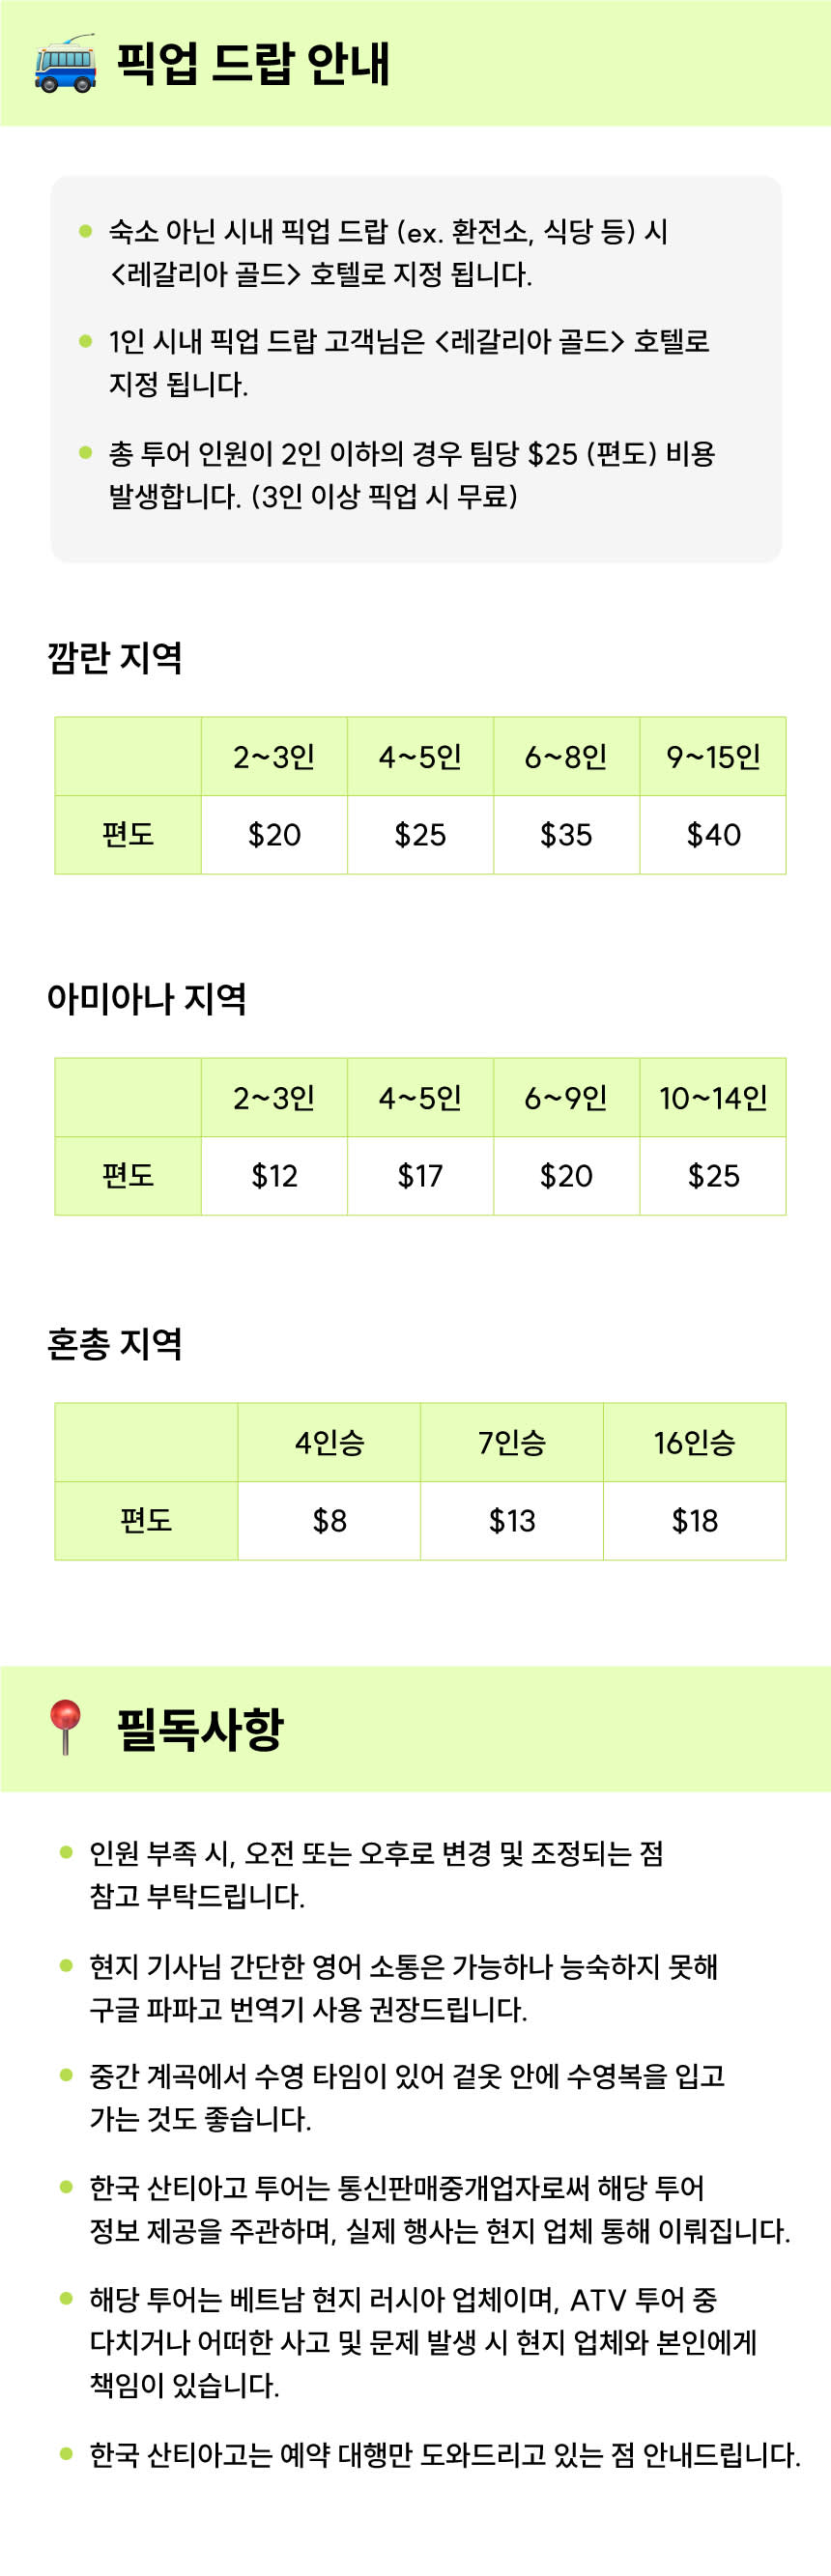Image resolution: width=831 pixels, height=2576 pixels.
Task: Select the 깜란 지역 section title
Action: tap(114, 657)
